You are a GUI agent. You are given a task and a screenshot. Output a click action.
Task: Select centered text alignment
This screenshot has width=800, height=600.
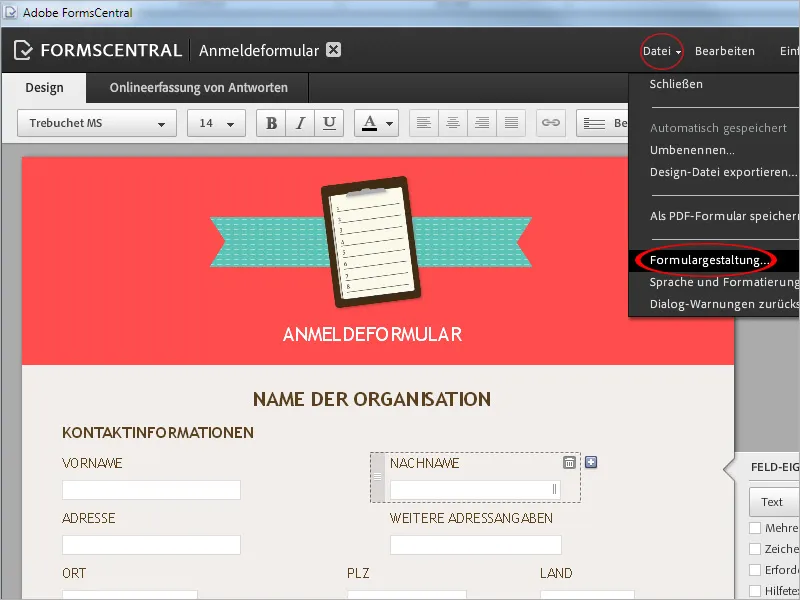(452, 122)
